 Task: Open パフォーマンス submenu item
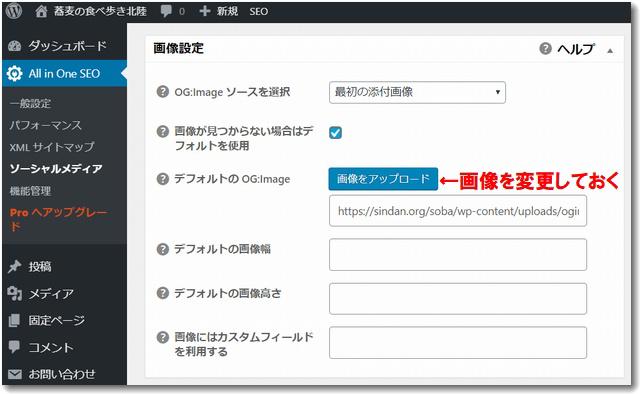click(45, 125)
